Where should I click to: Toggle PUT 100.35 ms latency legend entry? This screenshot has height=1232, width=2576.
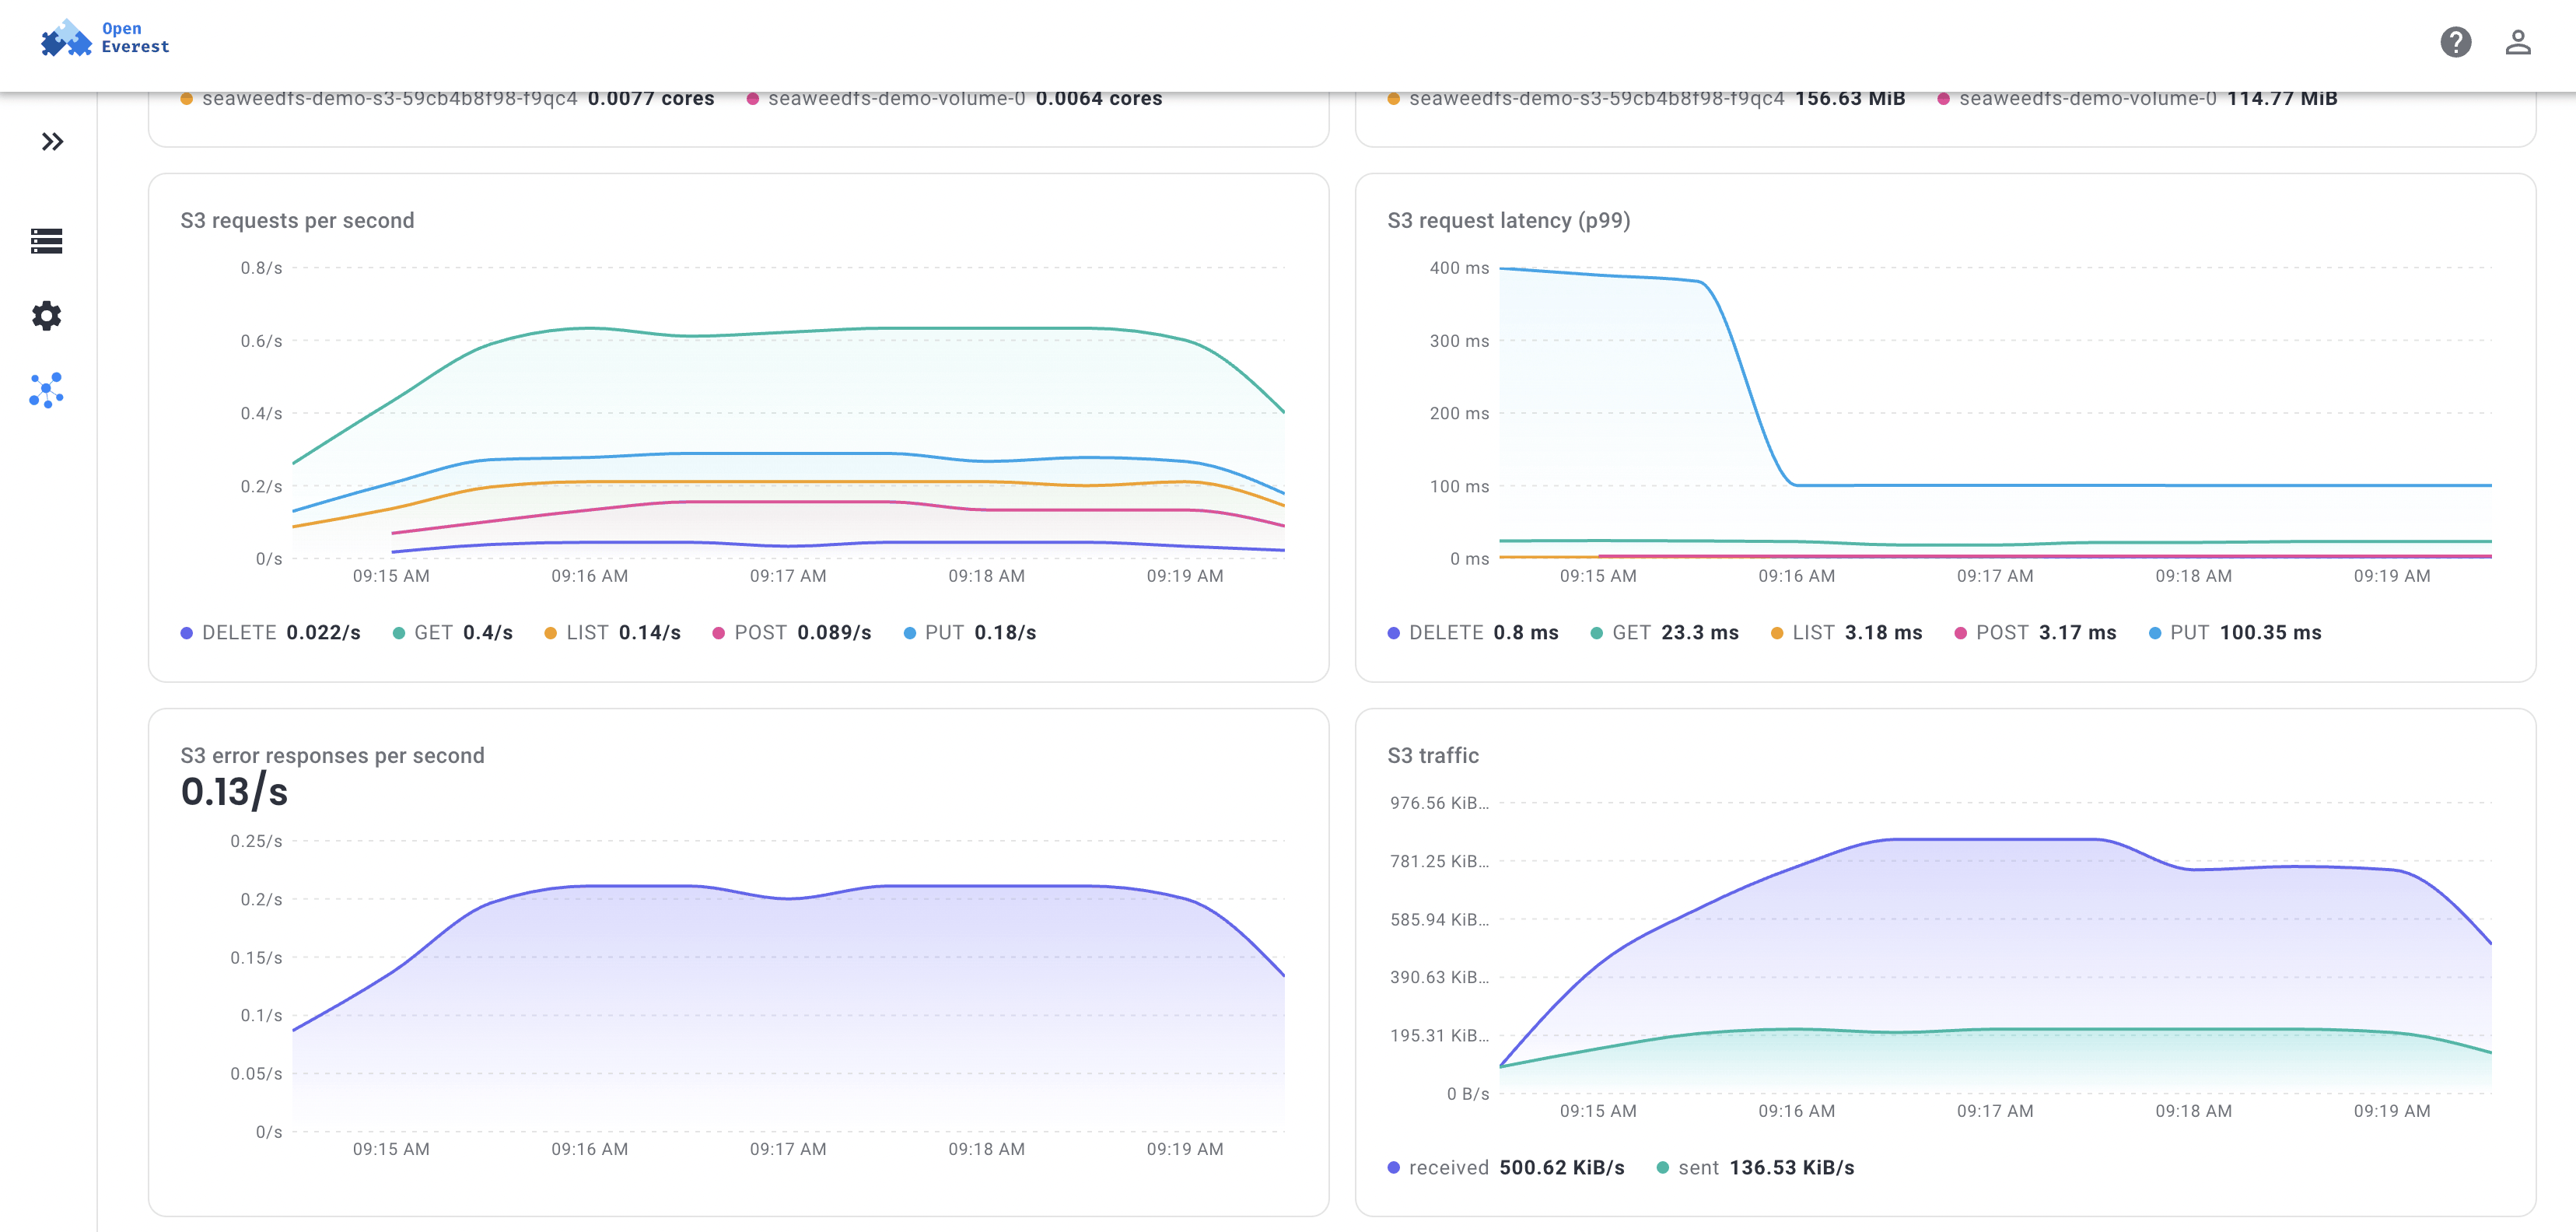point(2235,633)
